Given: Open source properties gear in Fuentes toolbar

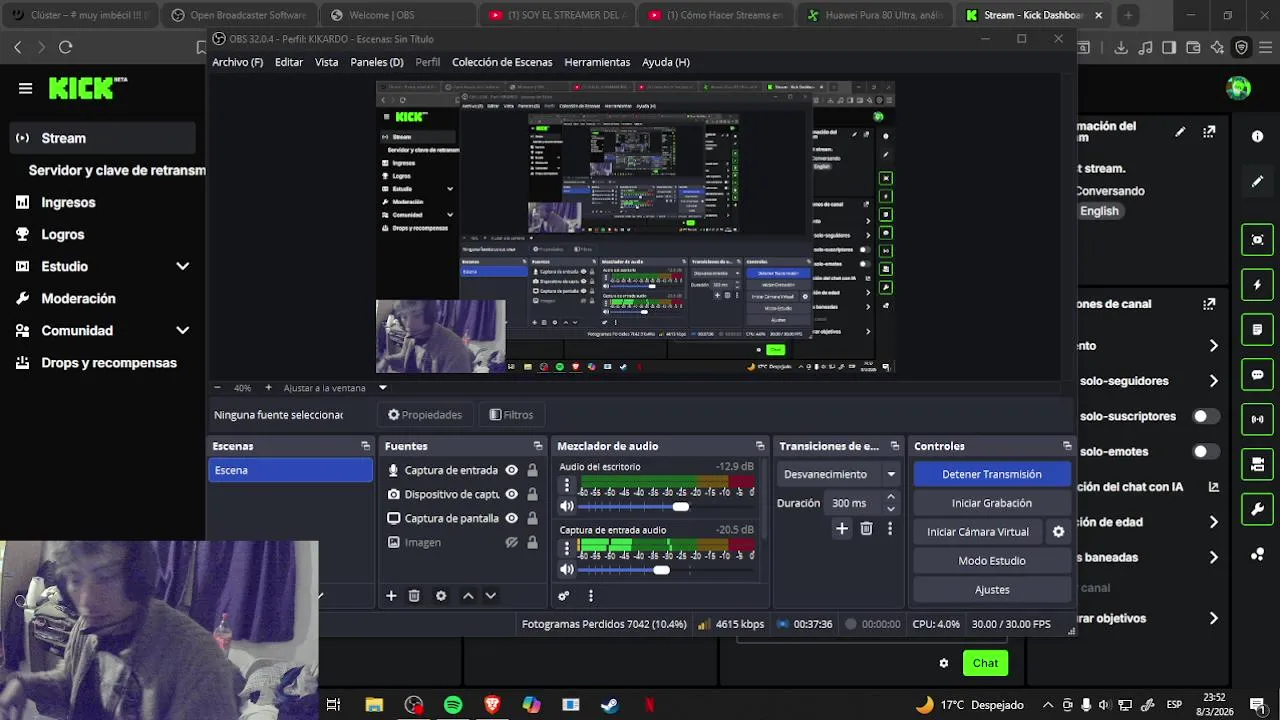Looking at the screenshot, I should click(x=441, y=596).
